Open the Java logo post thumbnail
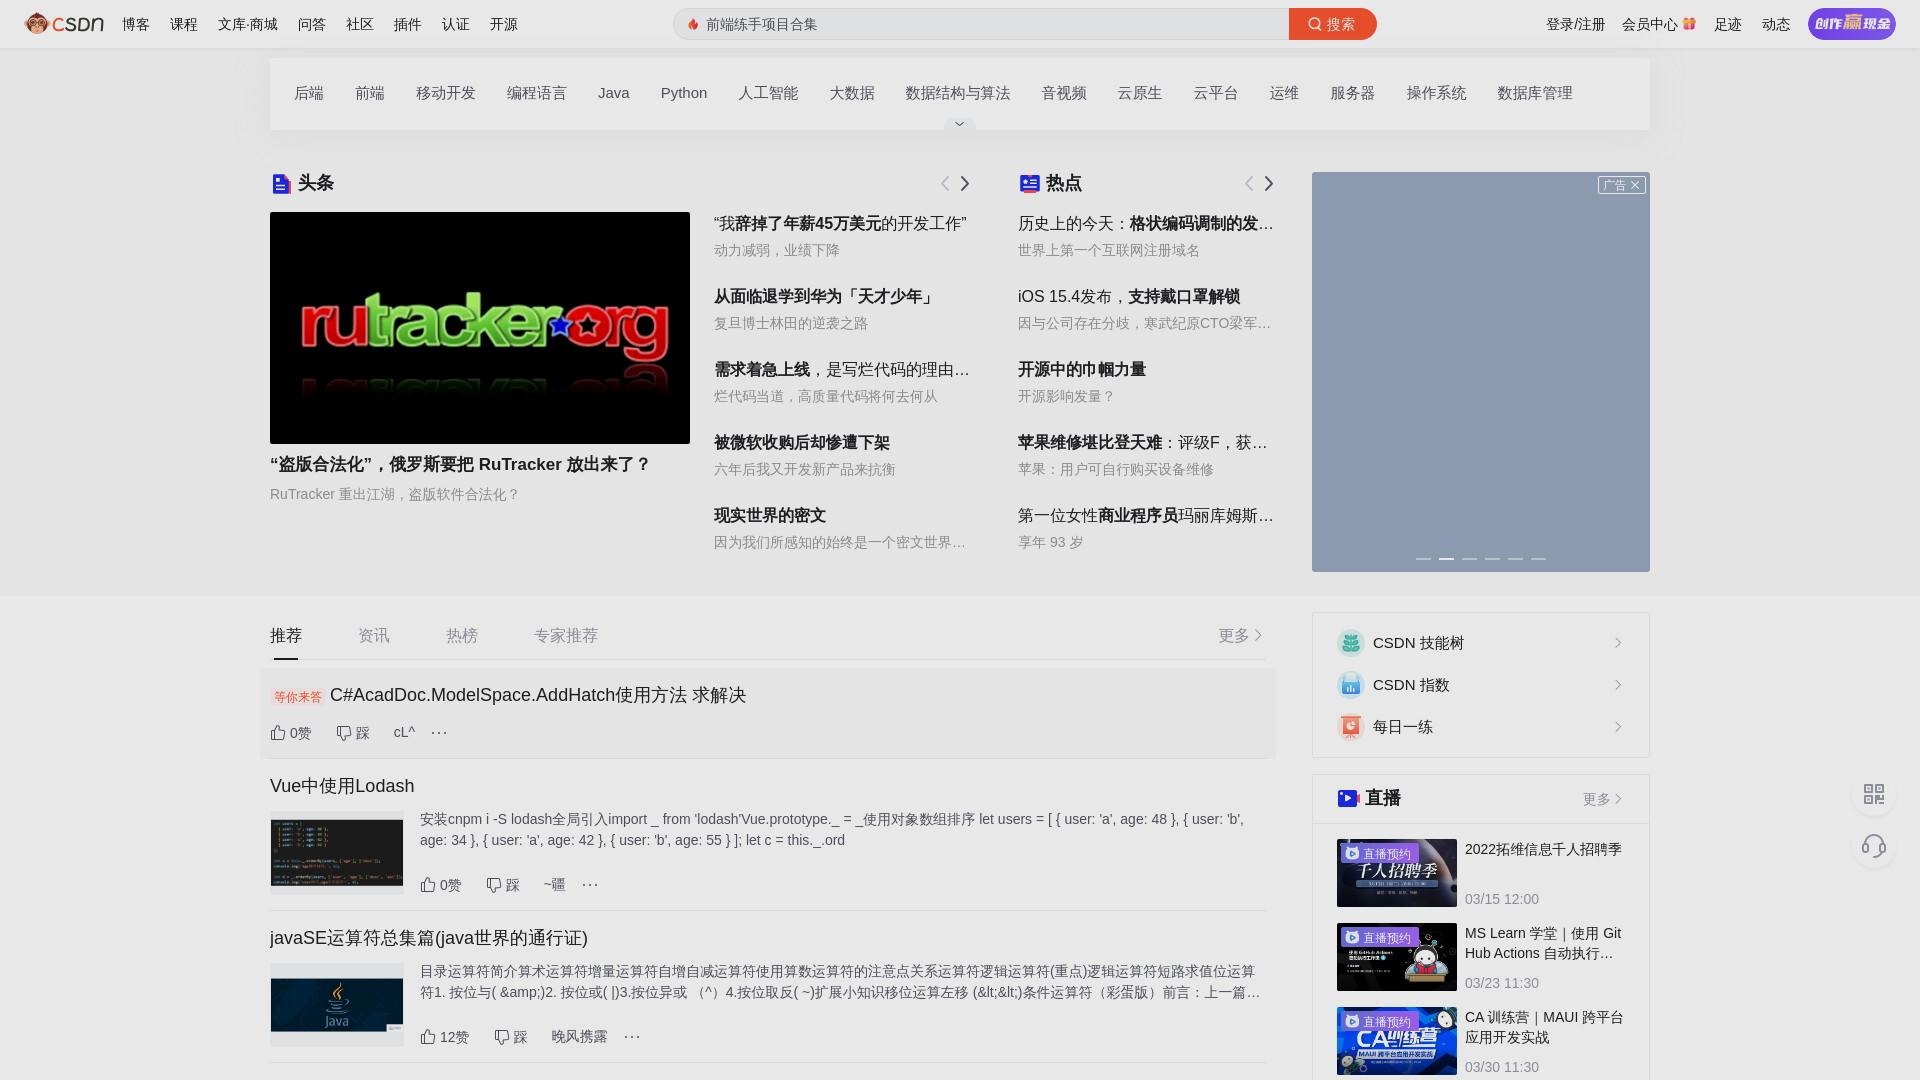 click(x=337, y=1005)
